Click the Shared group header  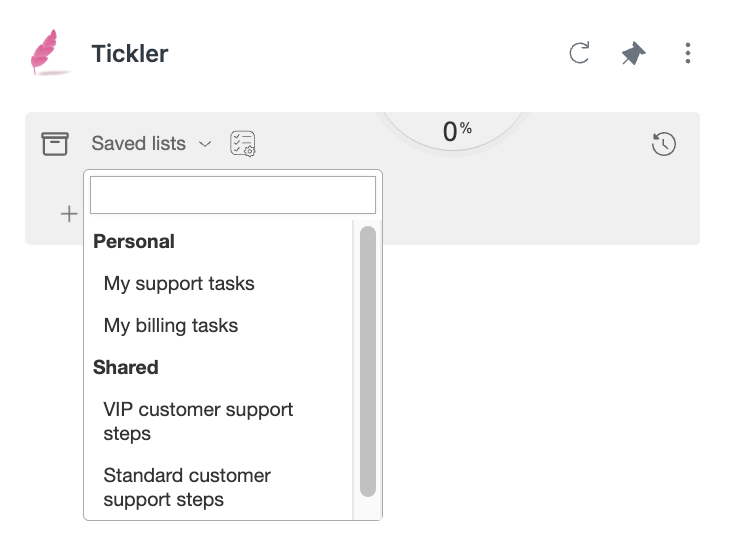click(x=126, y=367)
